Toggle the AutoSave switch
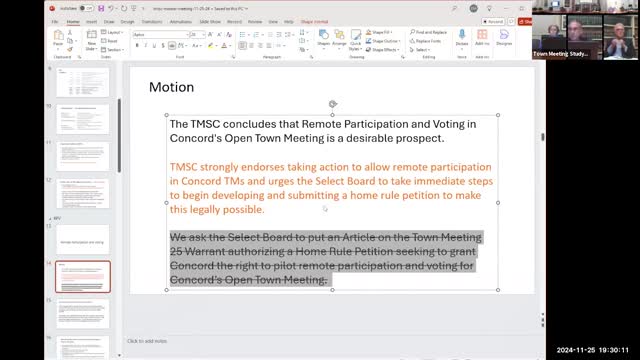 pos(86,8)
